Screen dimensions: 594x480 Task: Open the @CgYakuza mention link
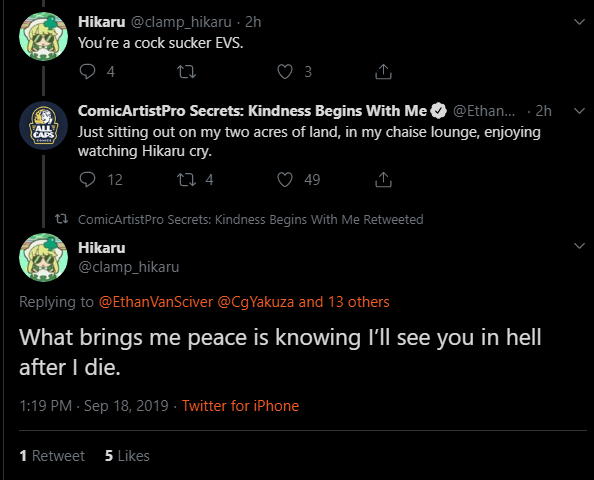256,302
